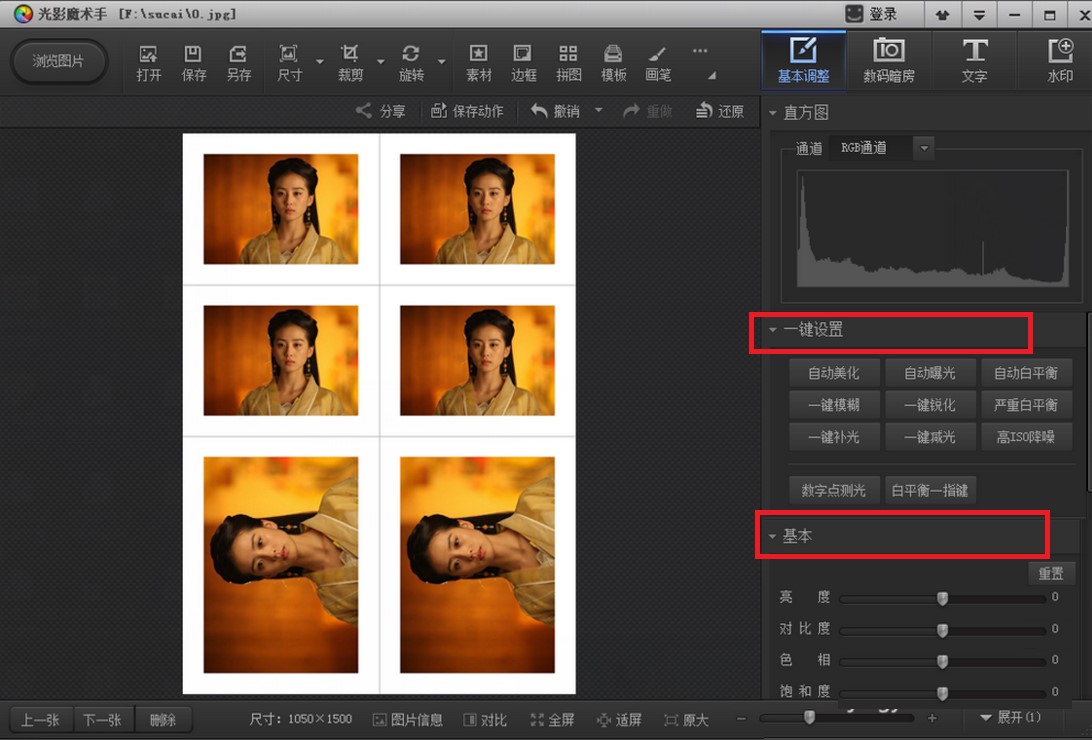This screenshot has width=1092, height=740.
Task: Select the 画笔 (Brush) tool
Action: pos(657,54)
